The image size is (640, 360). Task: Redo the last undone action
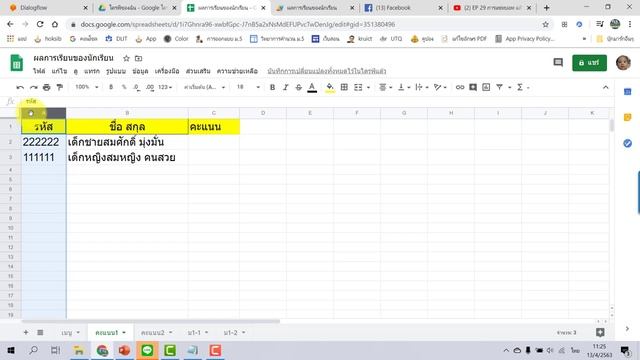point(33,87)
